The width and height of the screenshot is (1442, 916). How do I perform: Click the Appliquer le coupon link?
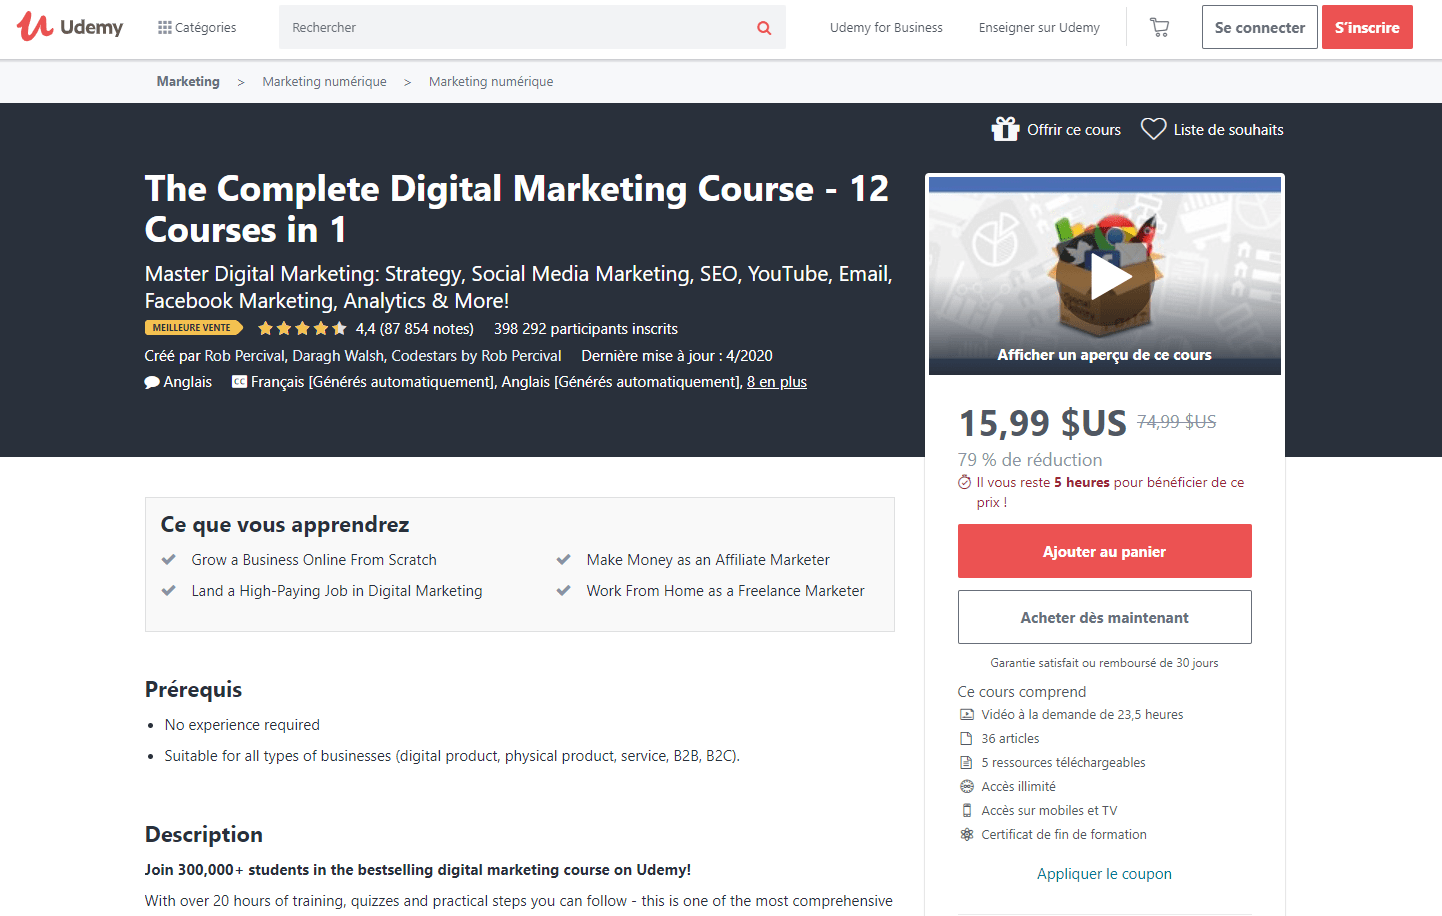pos(1104,873)
